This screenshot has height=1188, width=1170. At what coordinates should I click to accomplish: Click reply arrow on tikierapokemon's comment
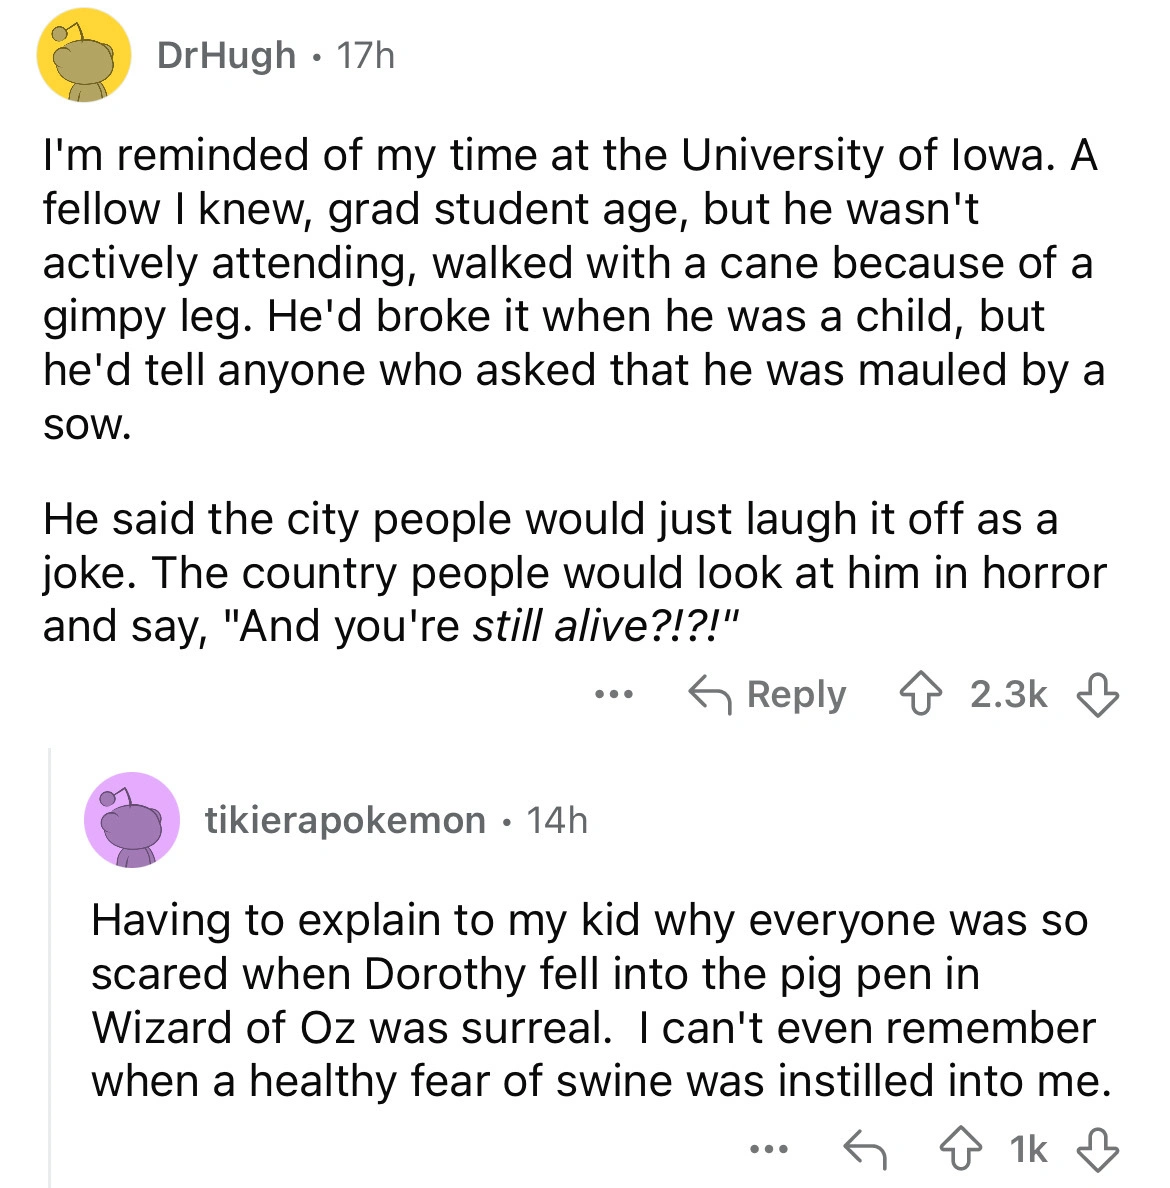pos(866,1150)
